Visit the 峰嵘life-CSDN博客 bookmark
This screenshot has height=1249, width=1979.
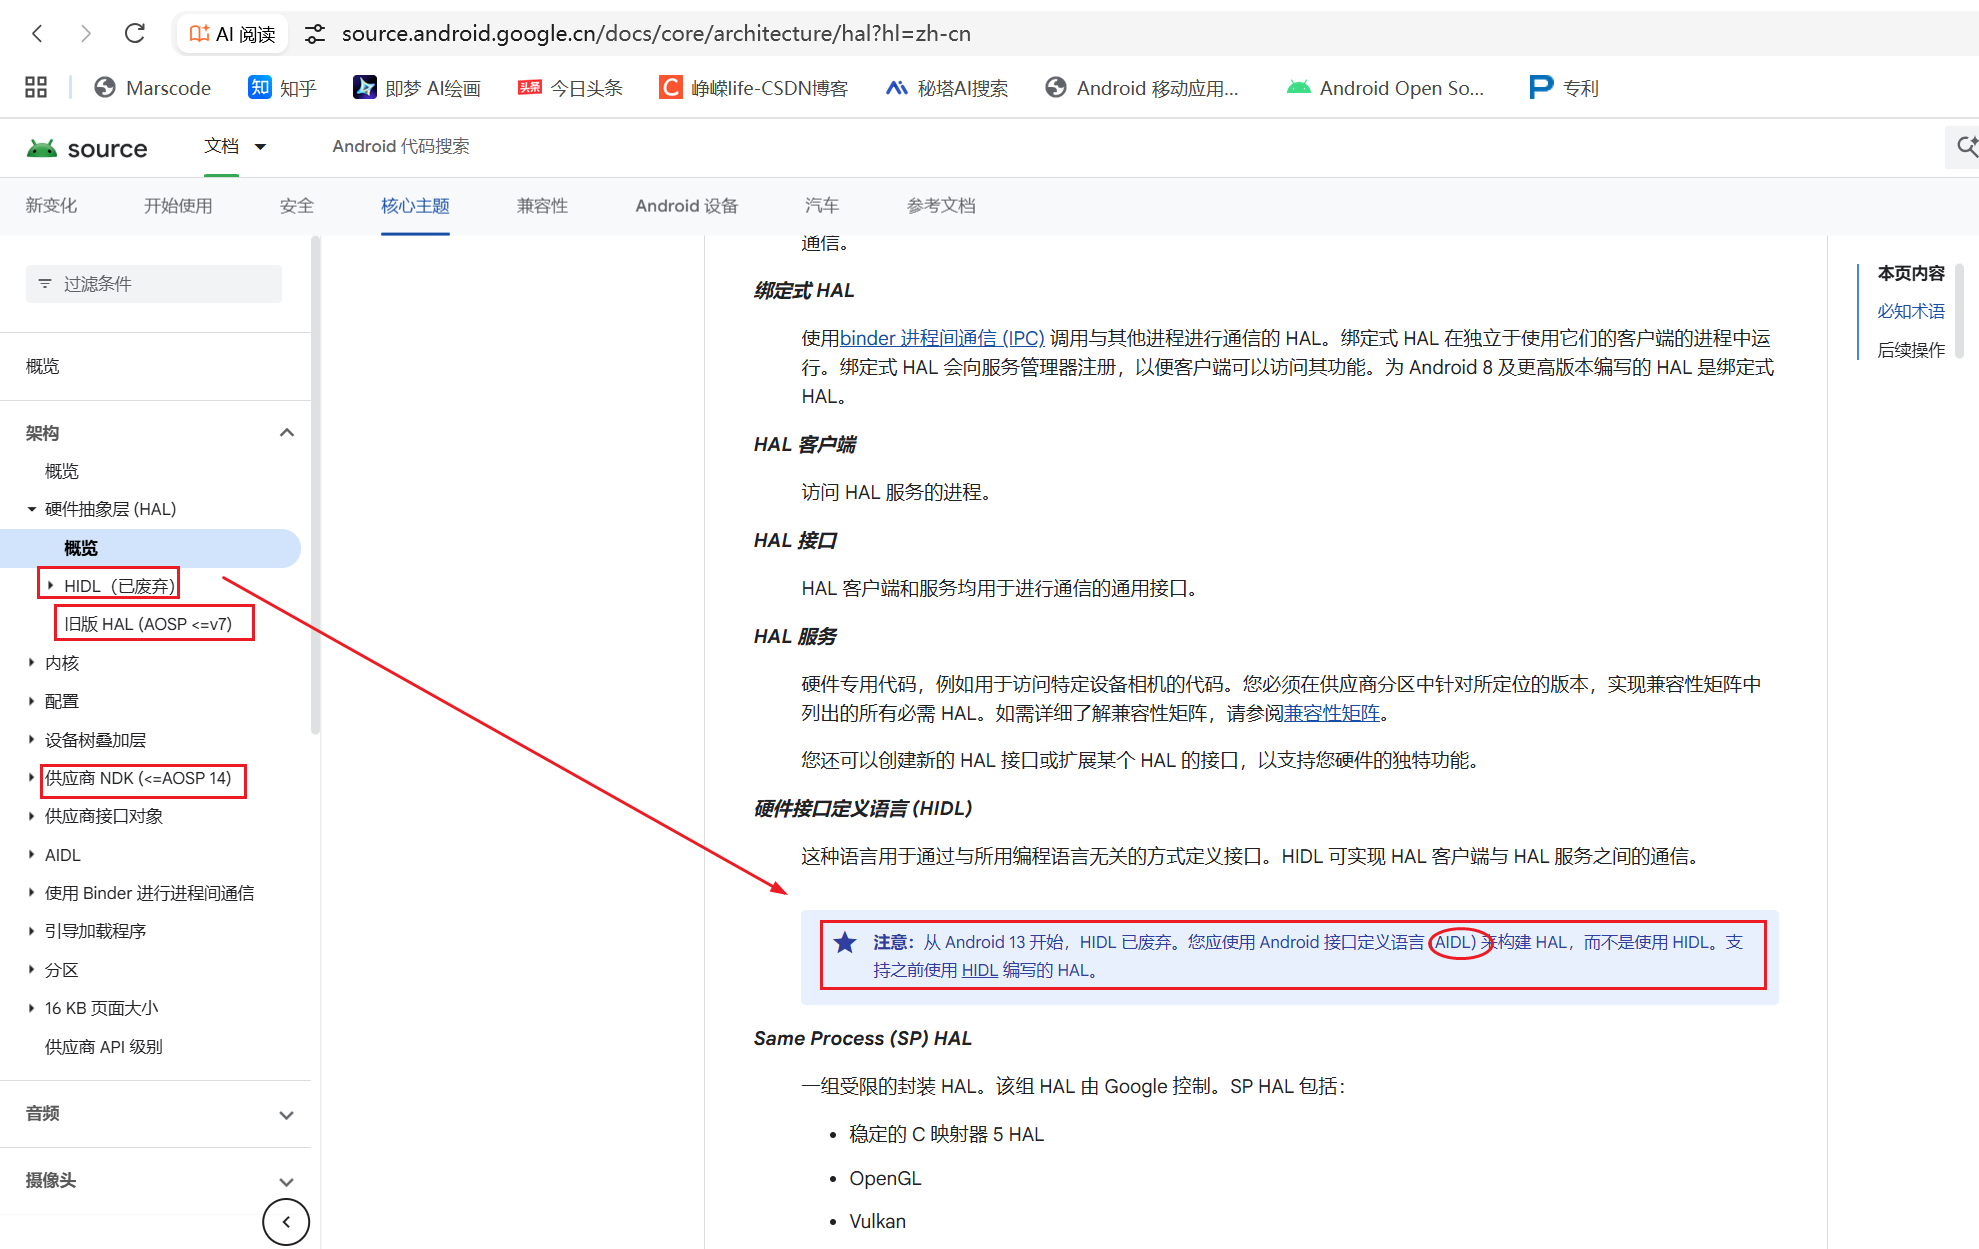754,88
